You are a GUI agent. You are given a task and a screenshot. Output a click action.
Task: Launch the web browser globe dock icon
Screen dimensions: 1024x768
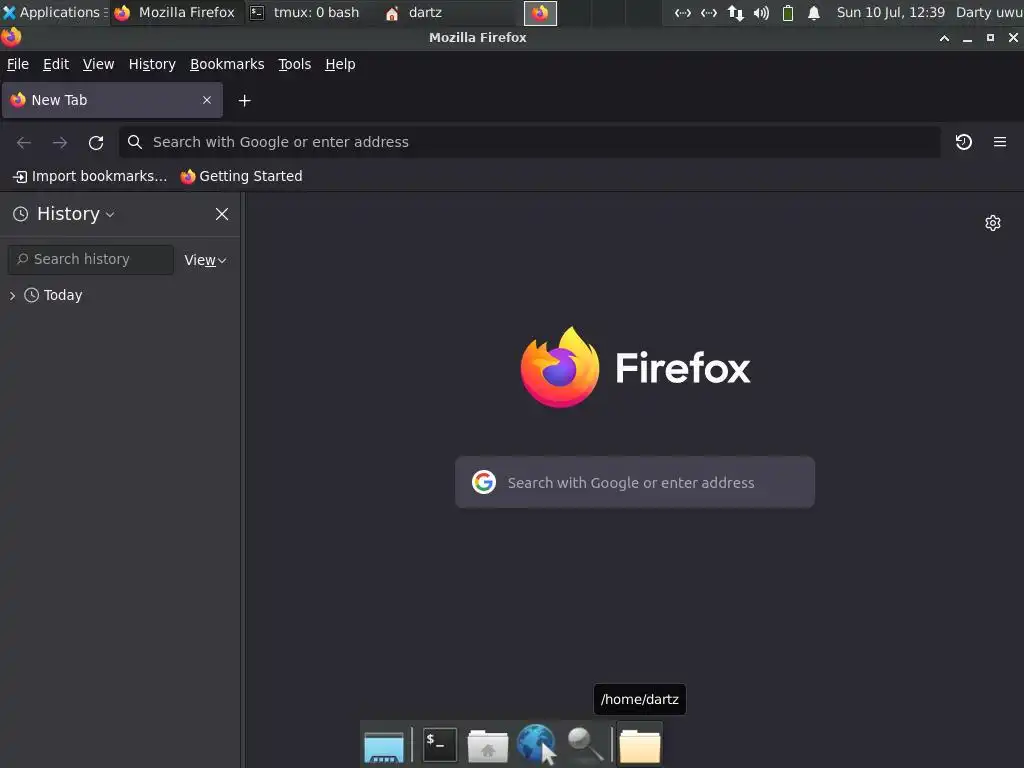click(x=537, y=744)
